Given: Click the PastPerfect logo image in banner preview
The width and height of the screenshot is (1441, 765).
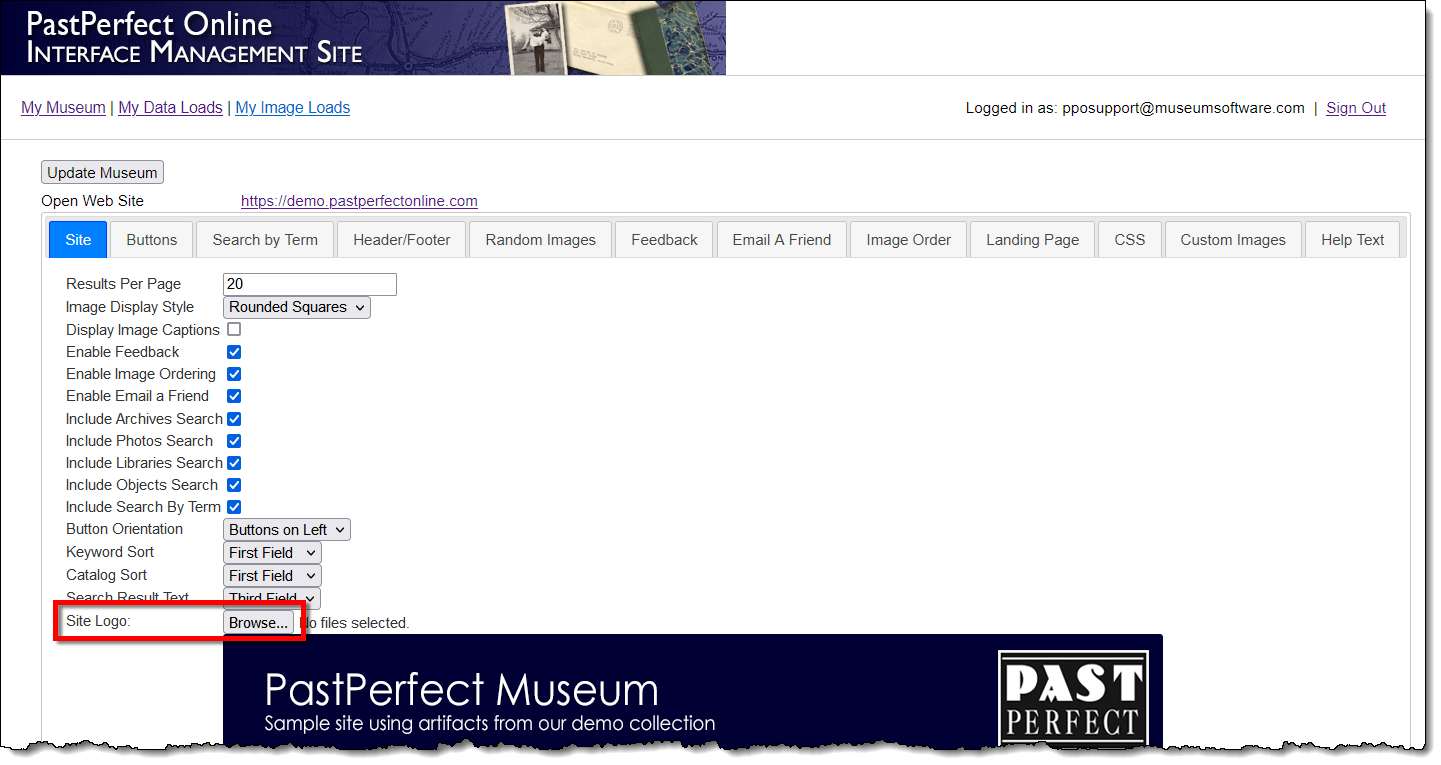Looking at the screenshot, I should (x=1073, y=699).
